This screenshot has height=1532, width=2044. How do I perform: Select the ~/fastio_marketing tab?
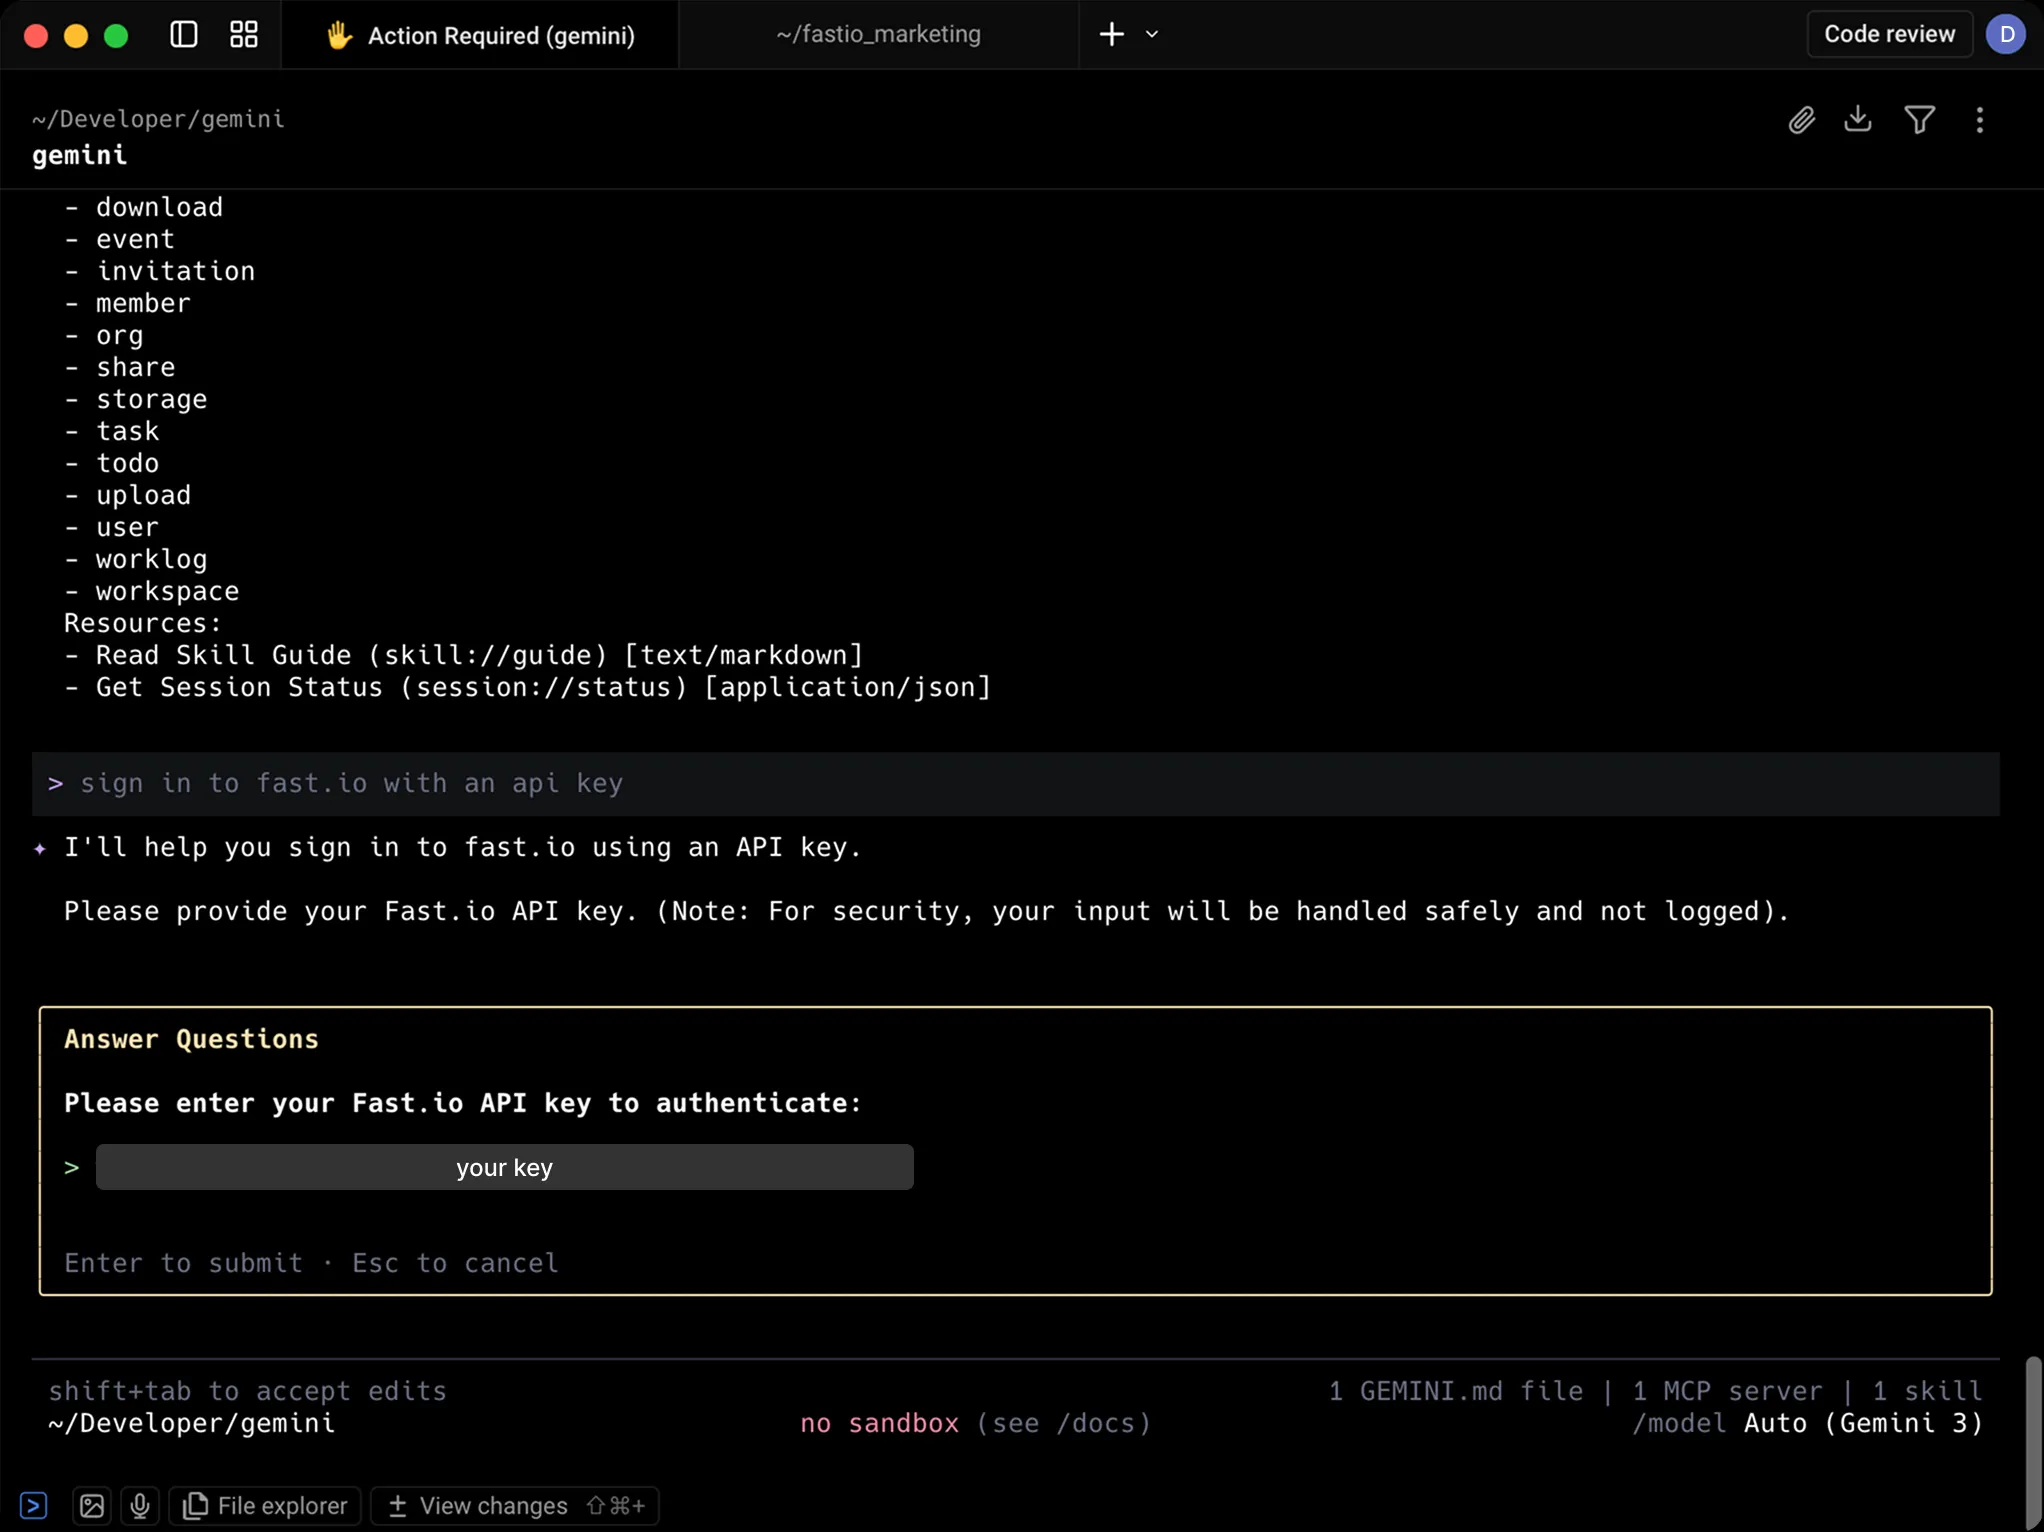click(878, 33)
